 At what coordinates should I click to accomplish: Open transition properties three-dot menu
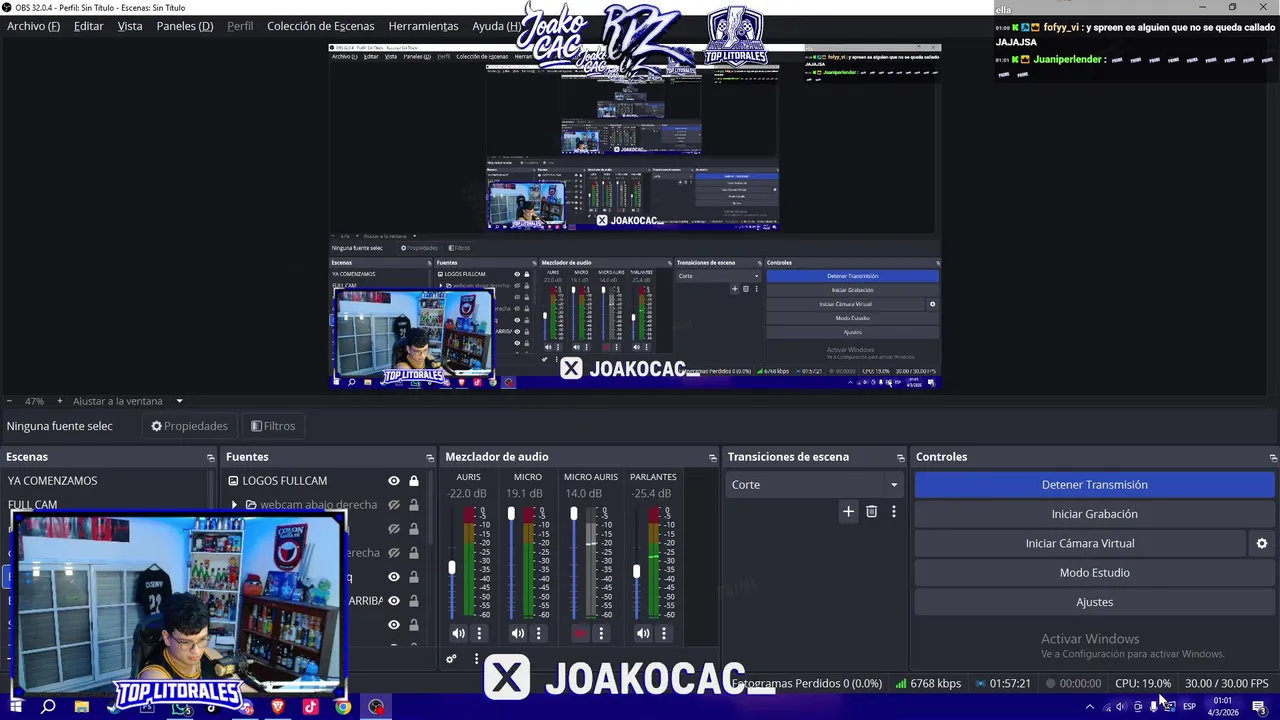(x=894, y=511)
